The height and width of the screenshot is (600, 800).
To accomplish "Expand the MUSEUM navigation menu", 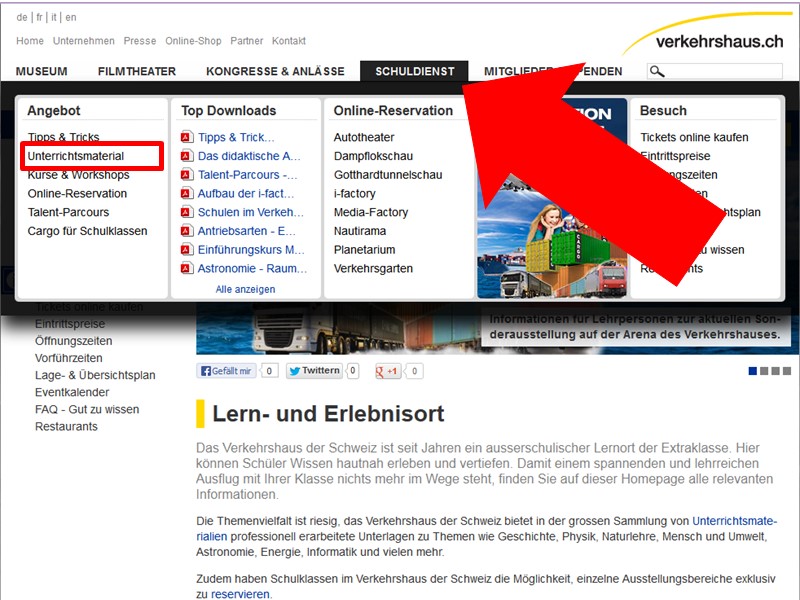I will (x=42, y=71).
